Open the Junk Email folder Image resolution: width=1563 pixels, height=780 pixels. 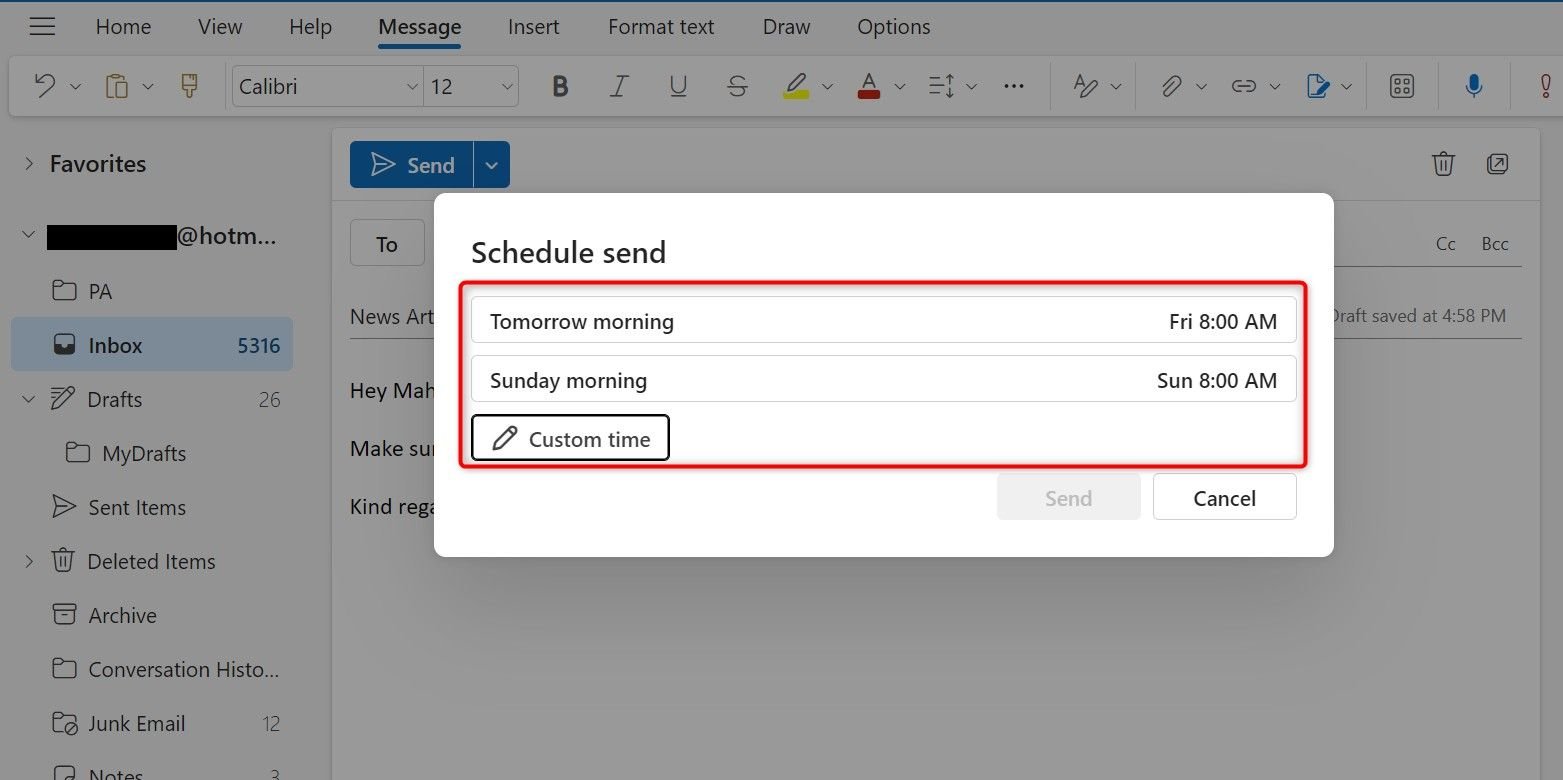152,723
